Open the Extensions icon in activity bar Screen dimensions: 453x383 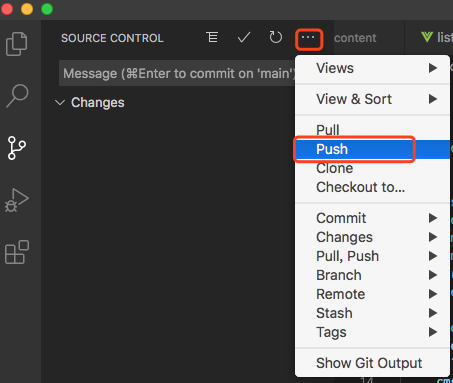[x=17, y=252]
